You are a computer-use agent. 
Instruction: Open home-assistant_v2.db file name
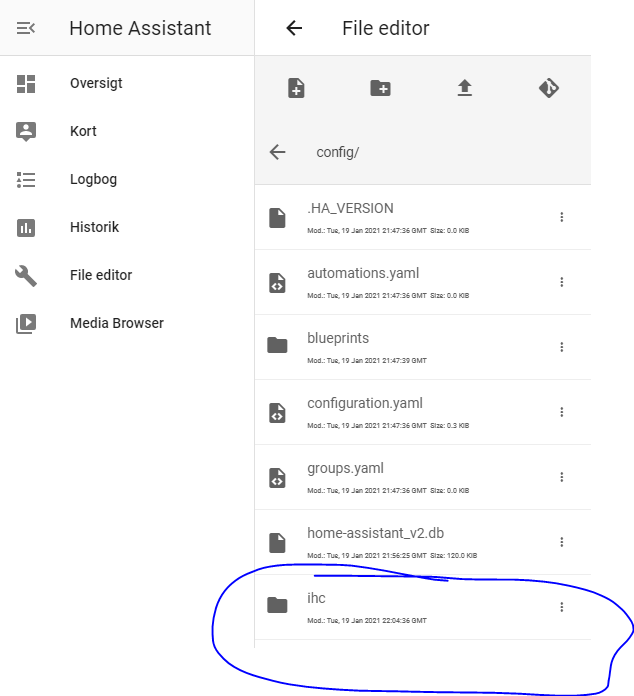click(x=376, y=533)
